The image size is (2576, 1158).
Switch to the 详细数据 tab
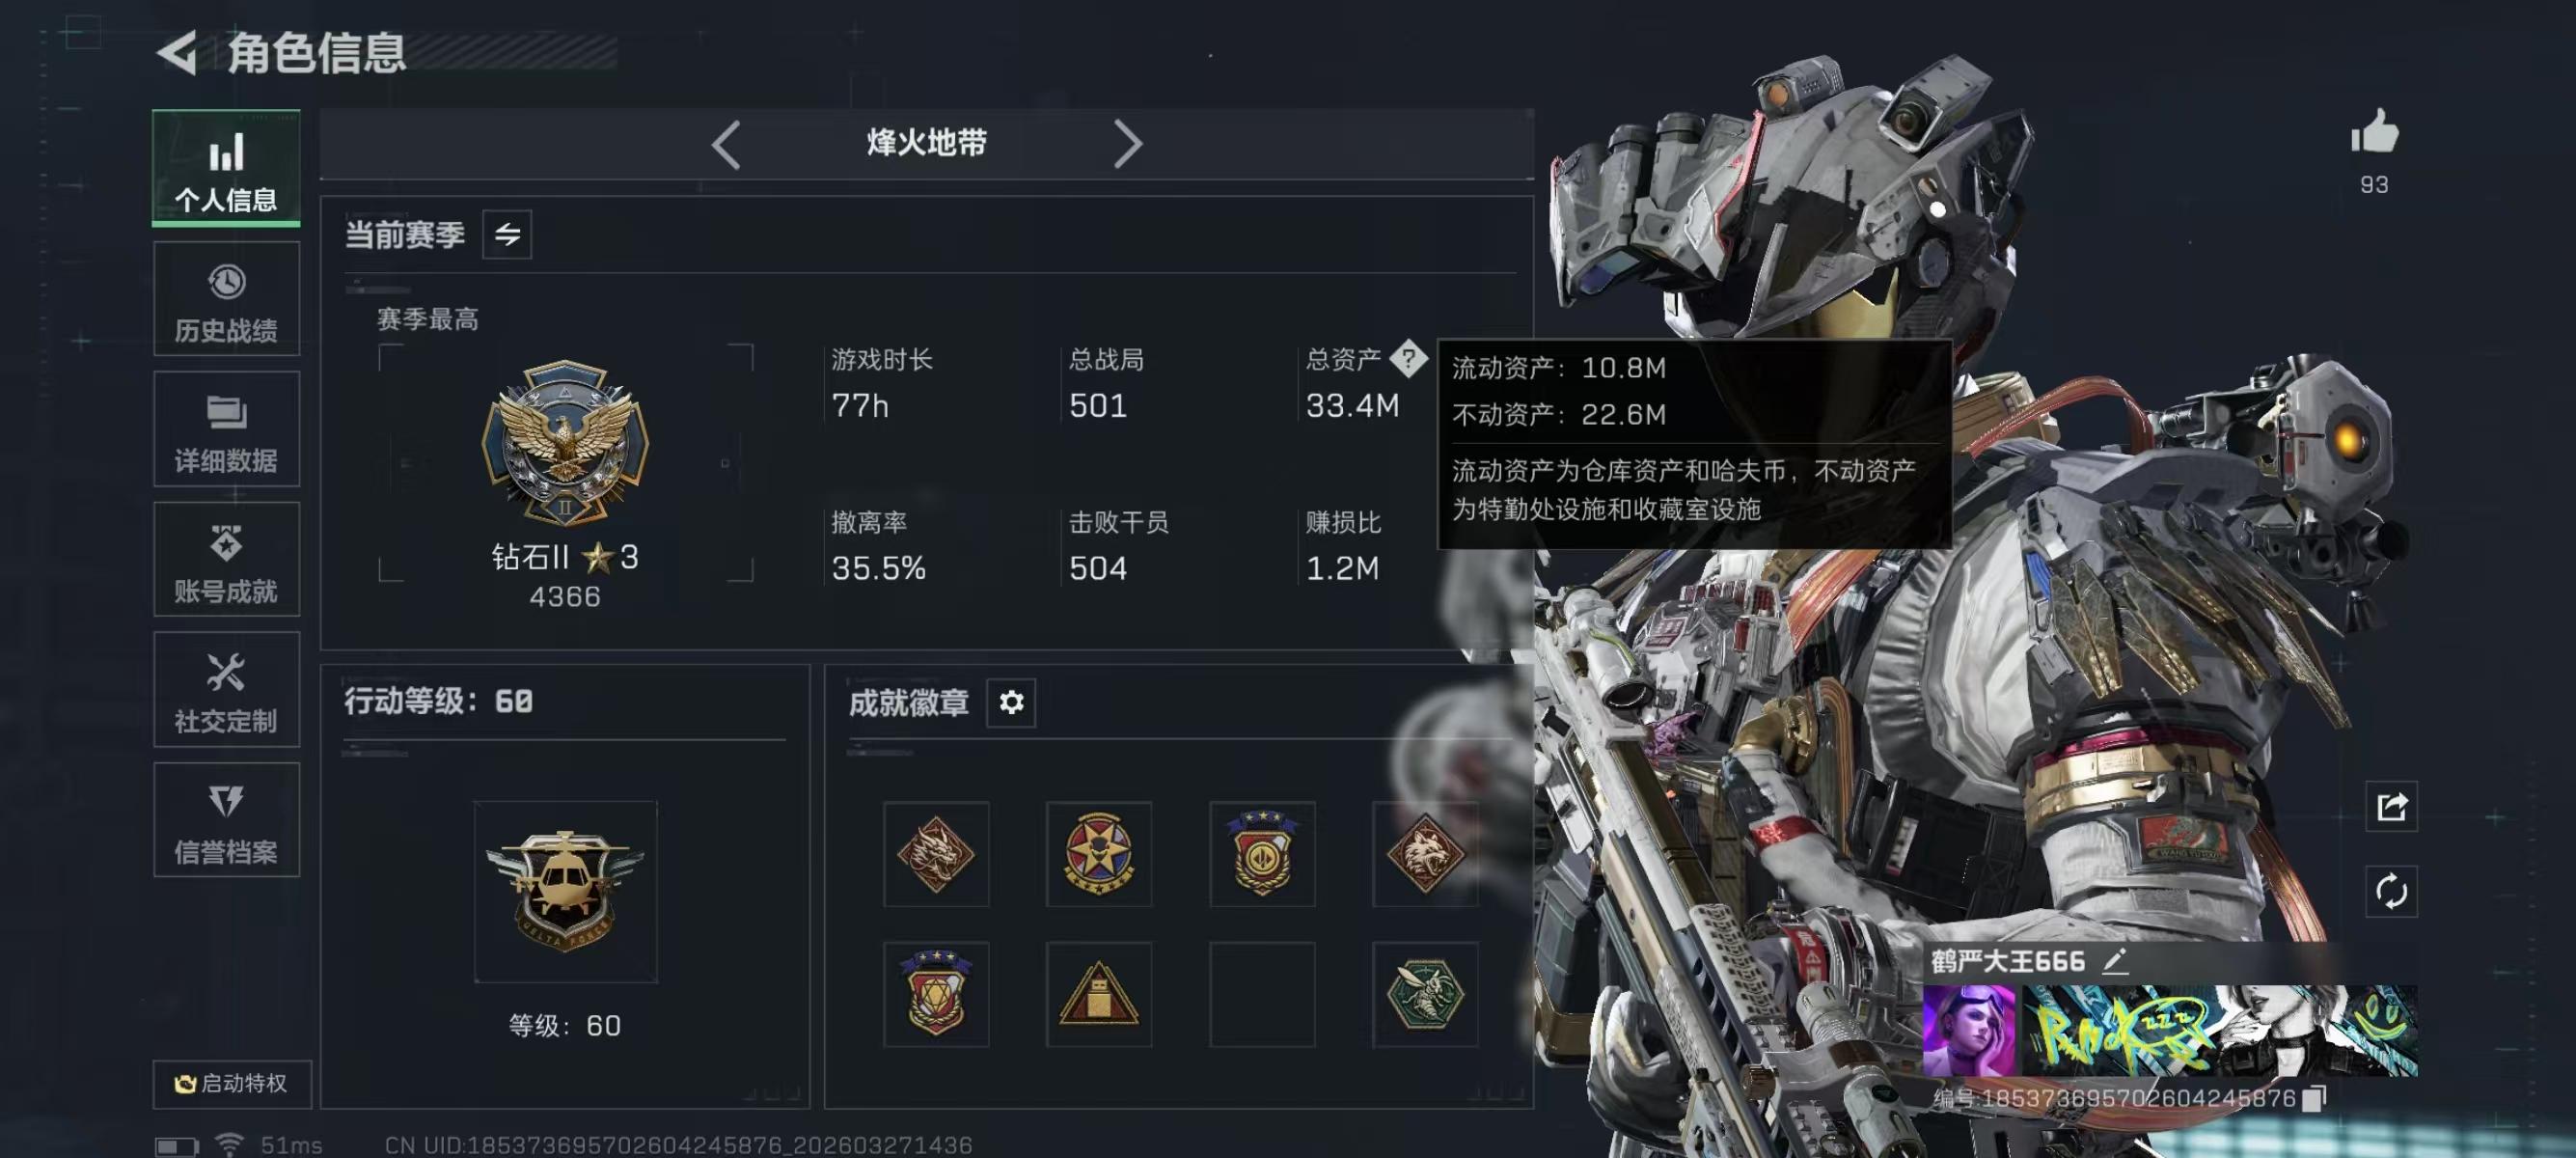click(227, 429)
